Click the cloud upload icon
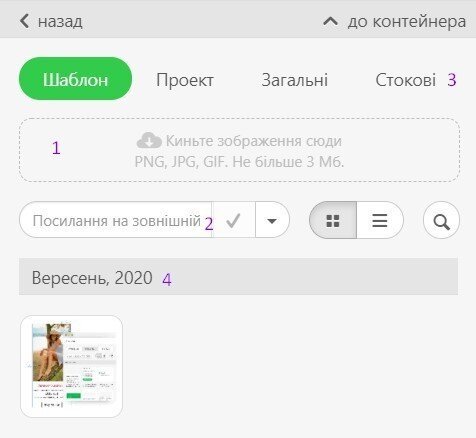The image size is (476, 438). [149, 140]
